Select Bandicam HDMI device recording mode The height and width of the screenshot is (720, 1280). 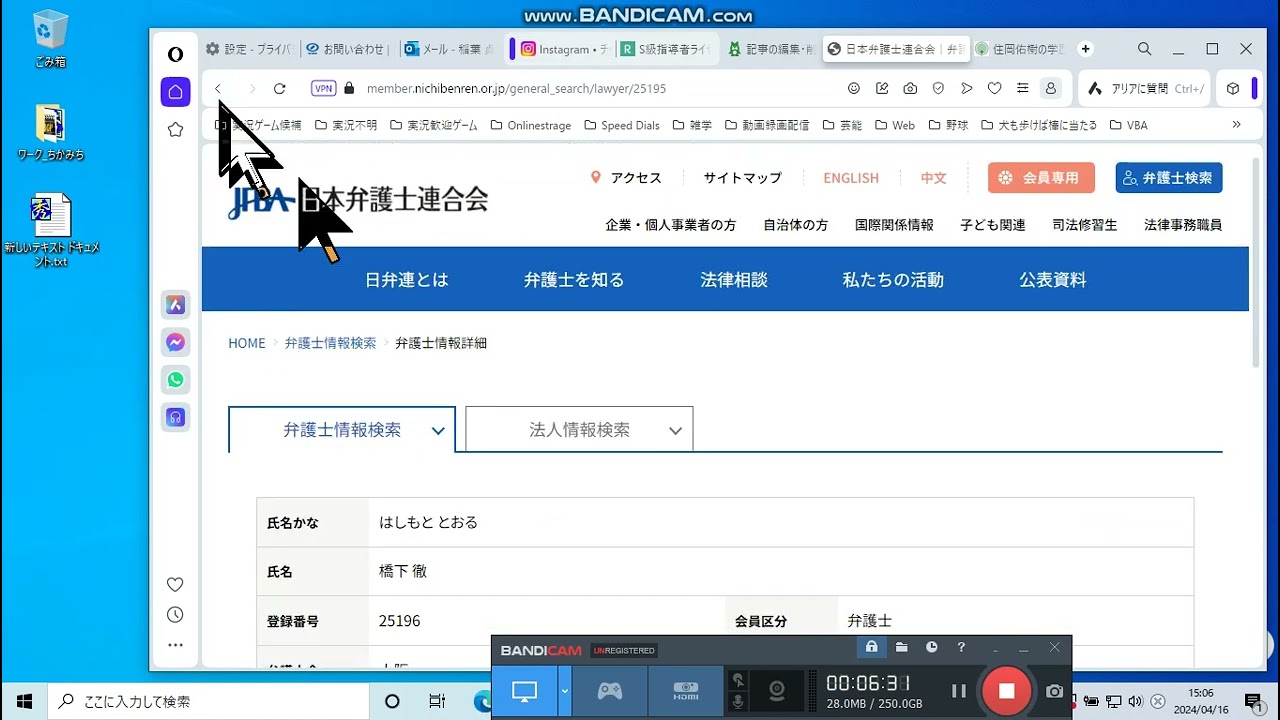pos(687,690)
